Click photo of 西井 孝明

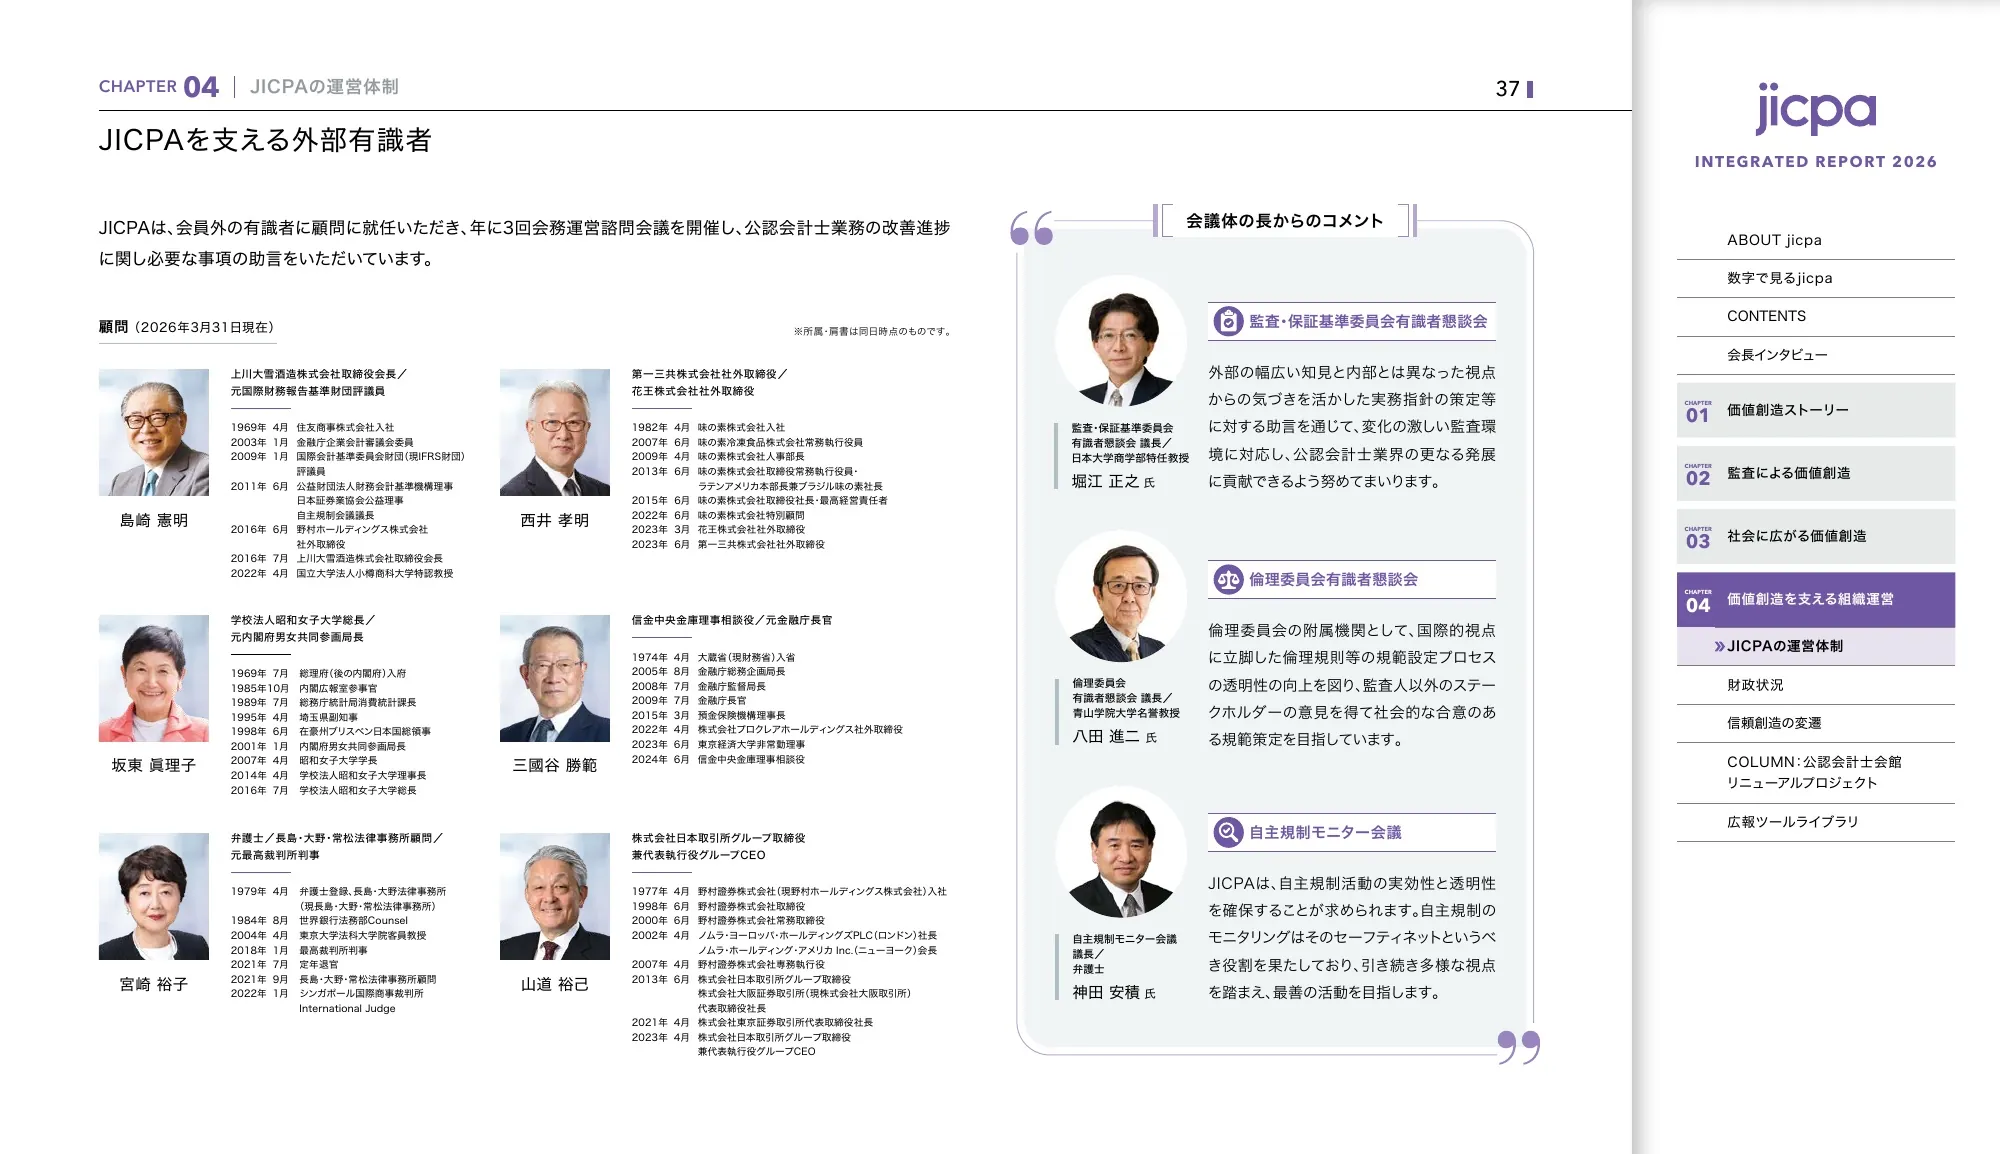pyautogui.click(x=555, y=432)
